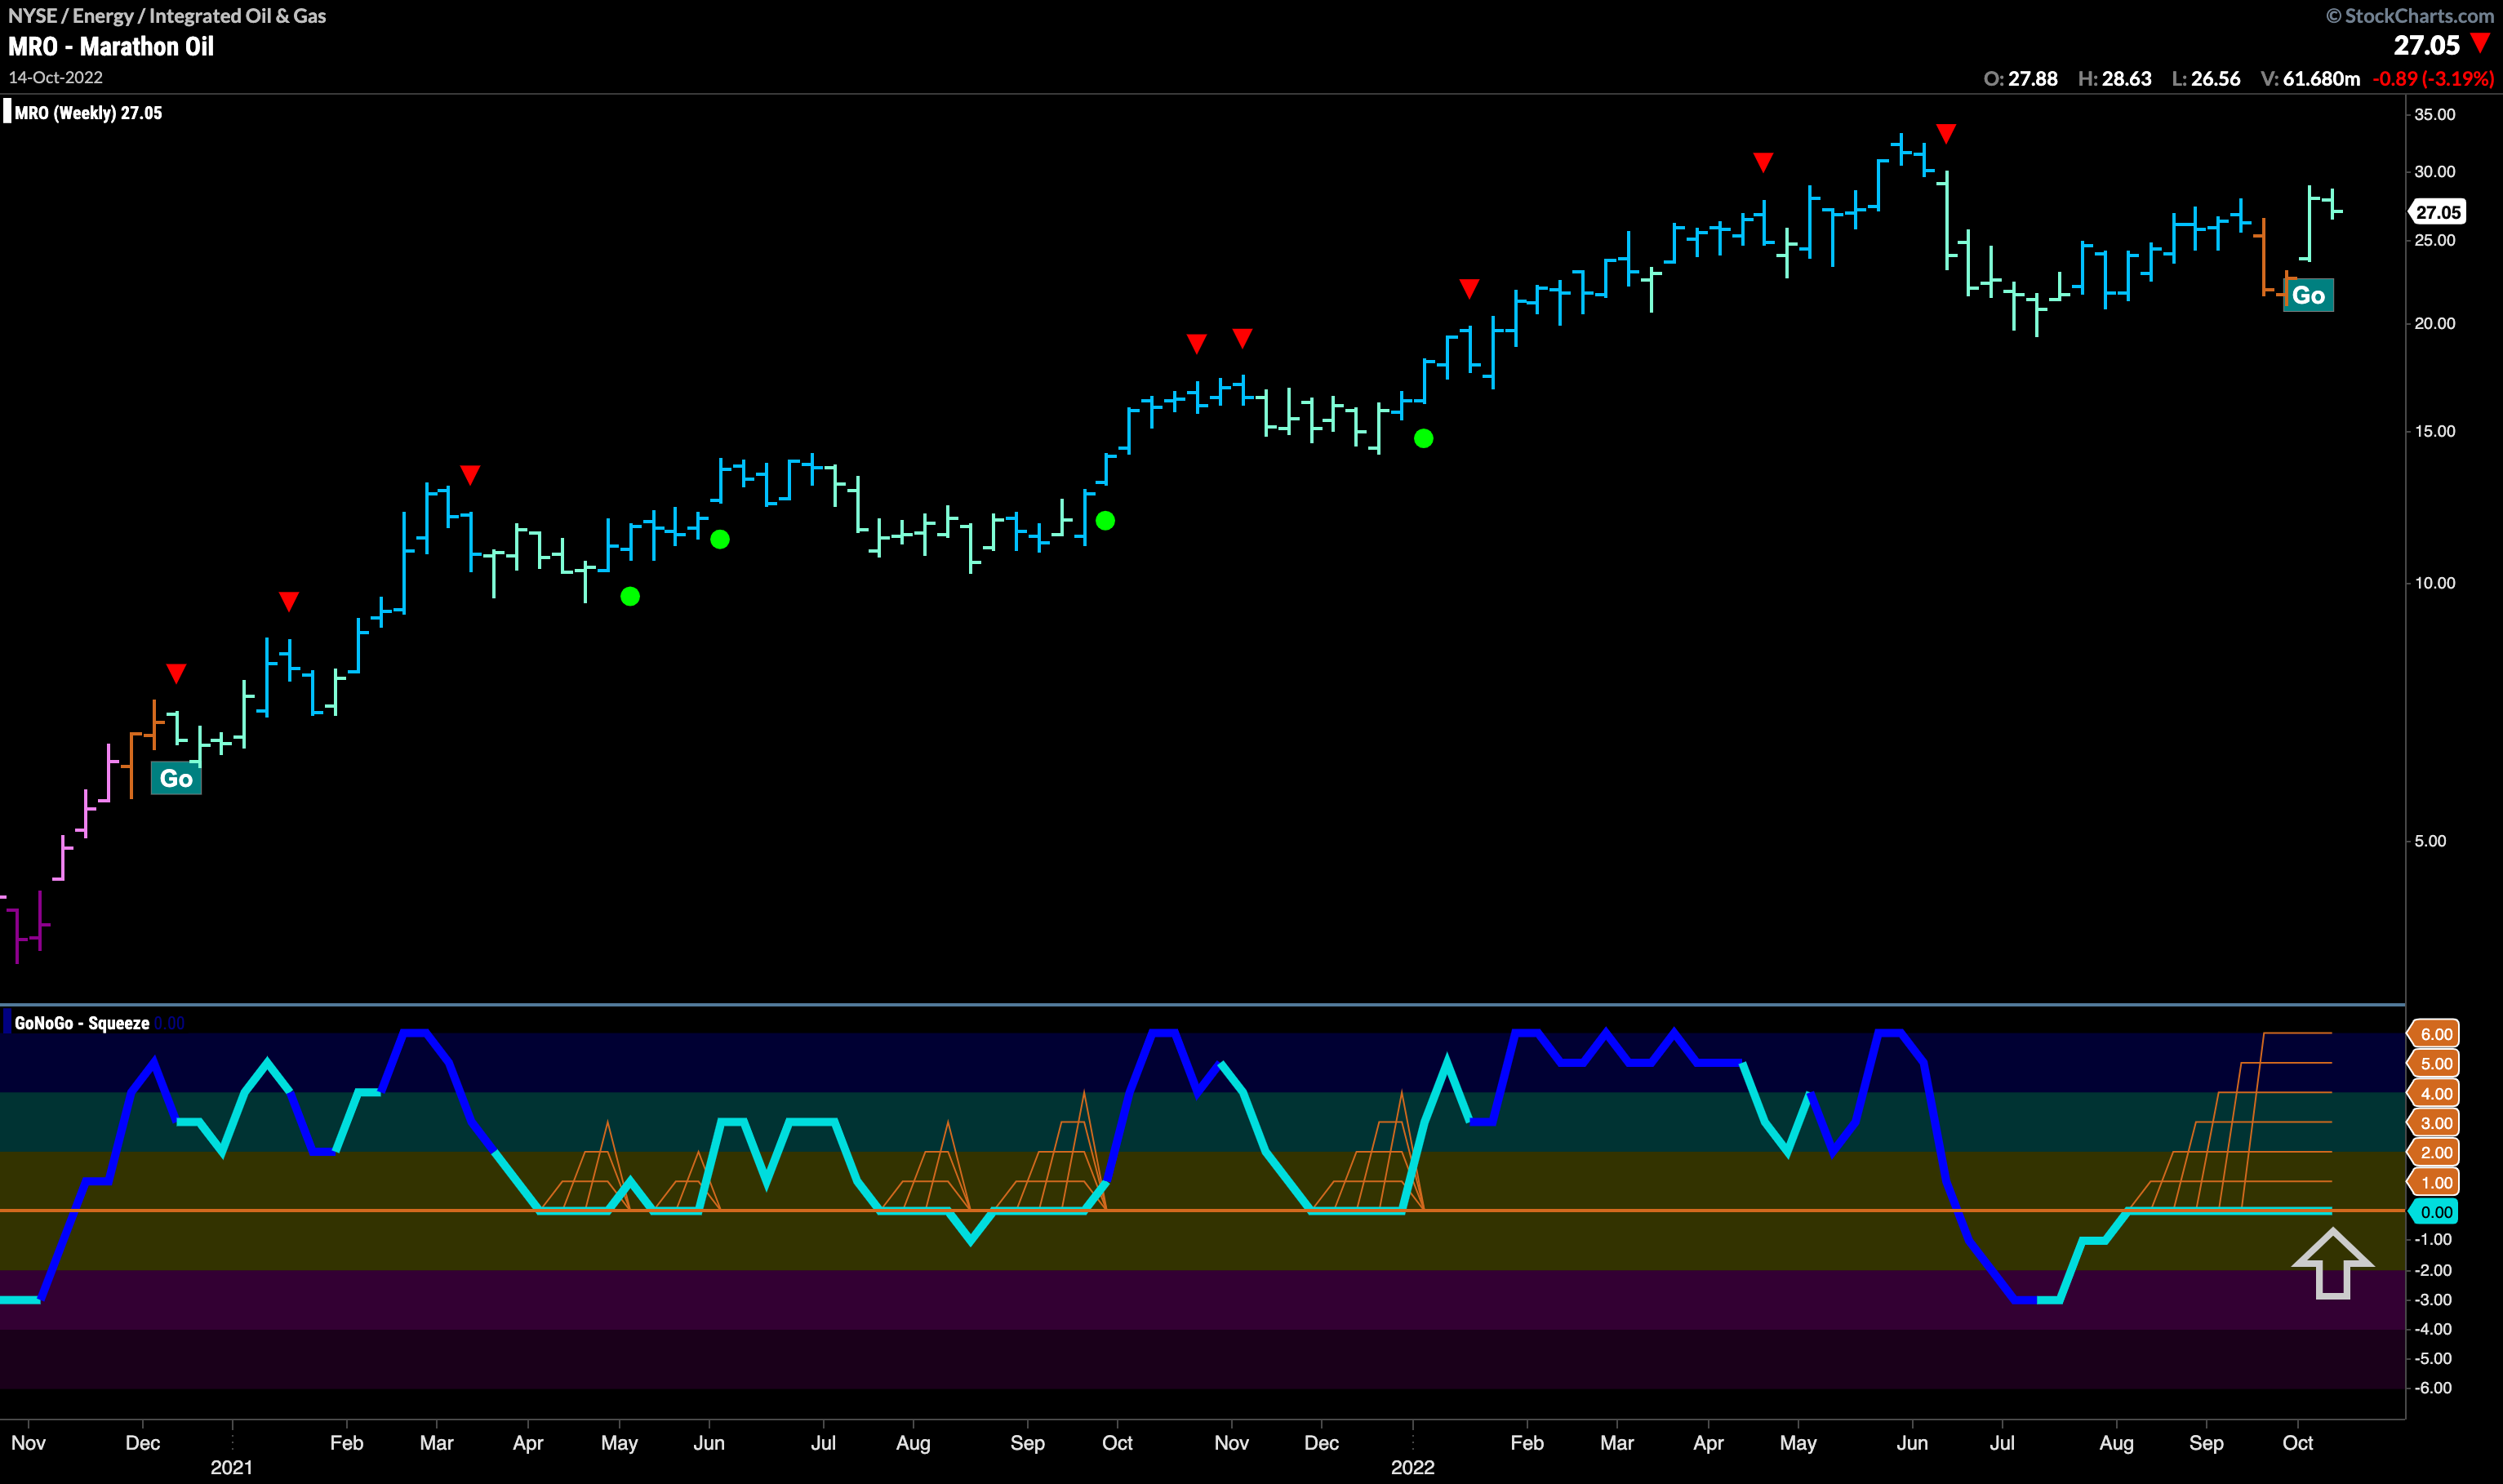Click the green dot near January 2022
Screen dimensions: 2503x1484
[x=1424, y=438]
